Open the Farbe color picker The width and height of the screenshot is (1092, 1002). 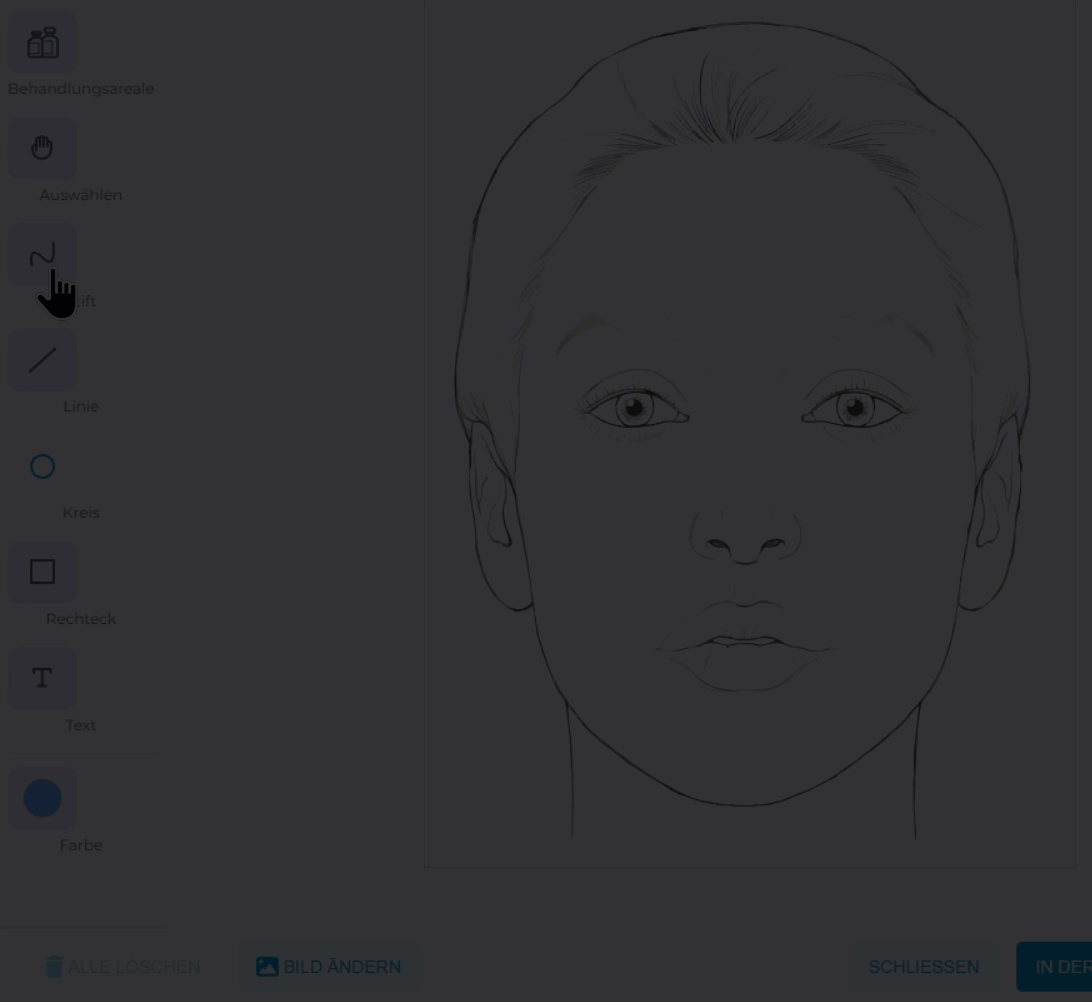click(x=42, y=798)
